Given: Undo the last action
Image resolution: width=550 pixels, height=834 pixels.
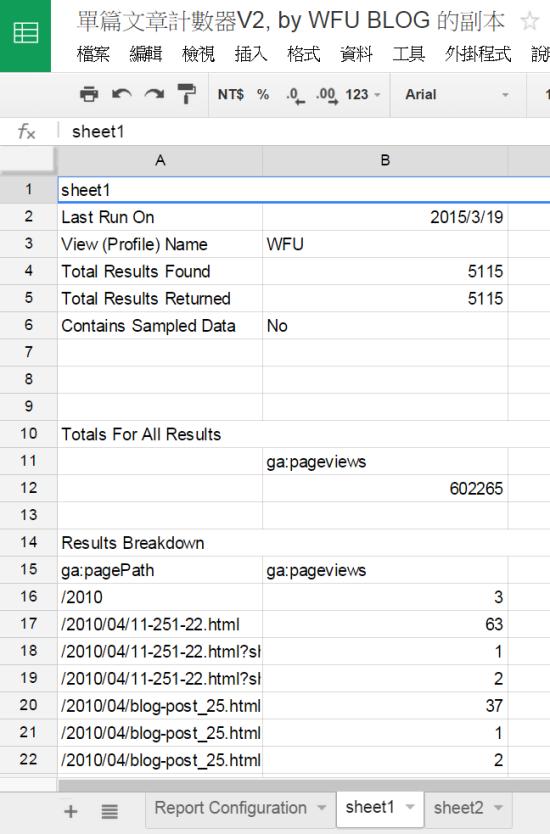Looking at the screenshot, I should coord(122,95).
